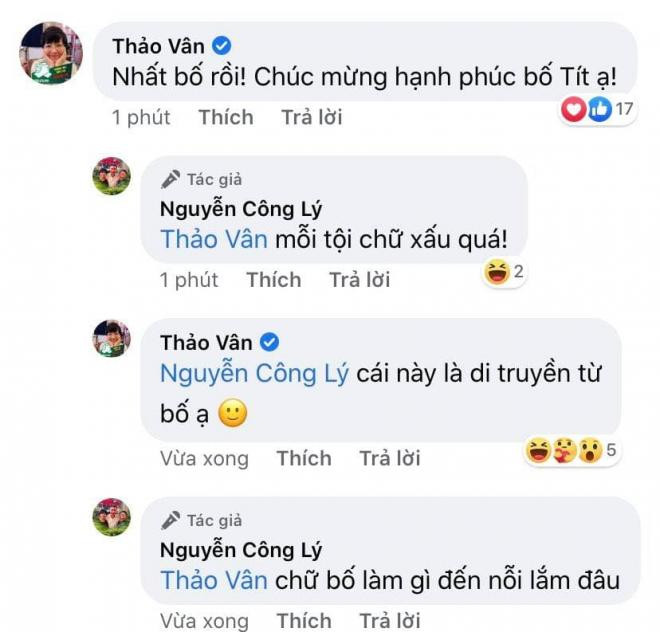Image resolution: width=660 pixels, height=632 pixels.
Task: Click the laughing reaction emoji with count 2
Action: 497,272
